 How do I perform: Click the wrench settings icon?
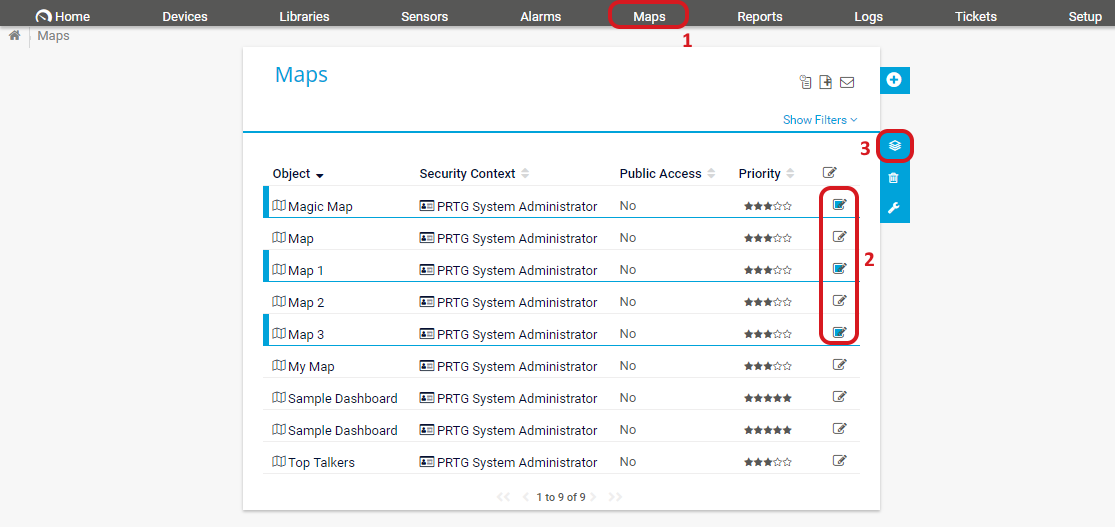[894, 208]
